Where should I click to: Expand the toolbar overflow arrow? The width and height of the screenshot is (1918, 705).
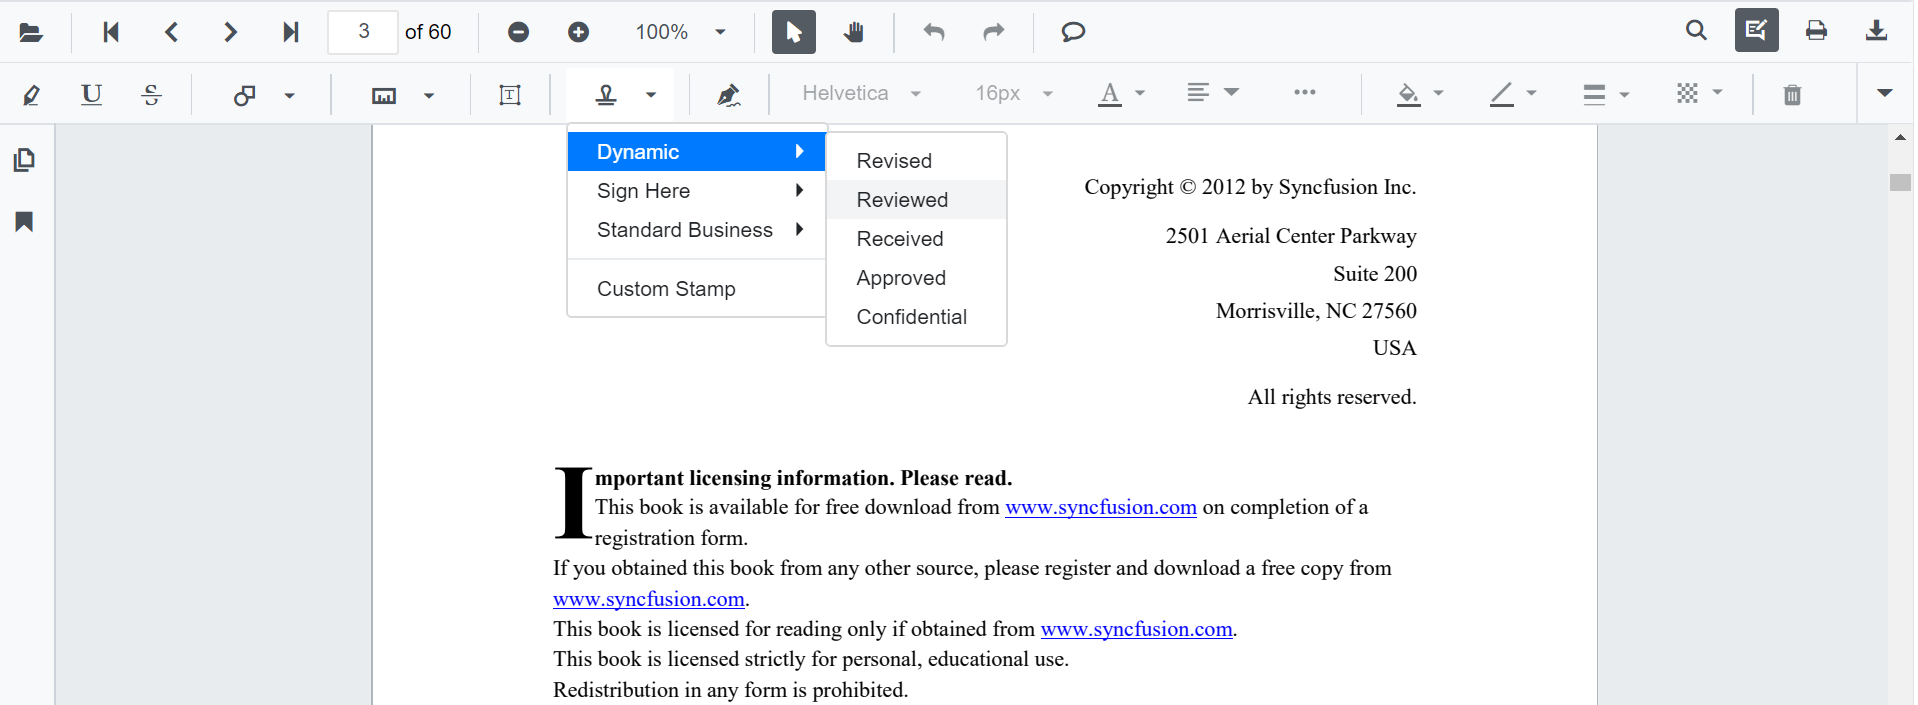(x=1885, y=93)
